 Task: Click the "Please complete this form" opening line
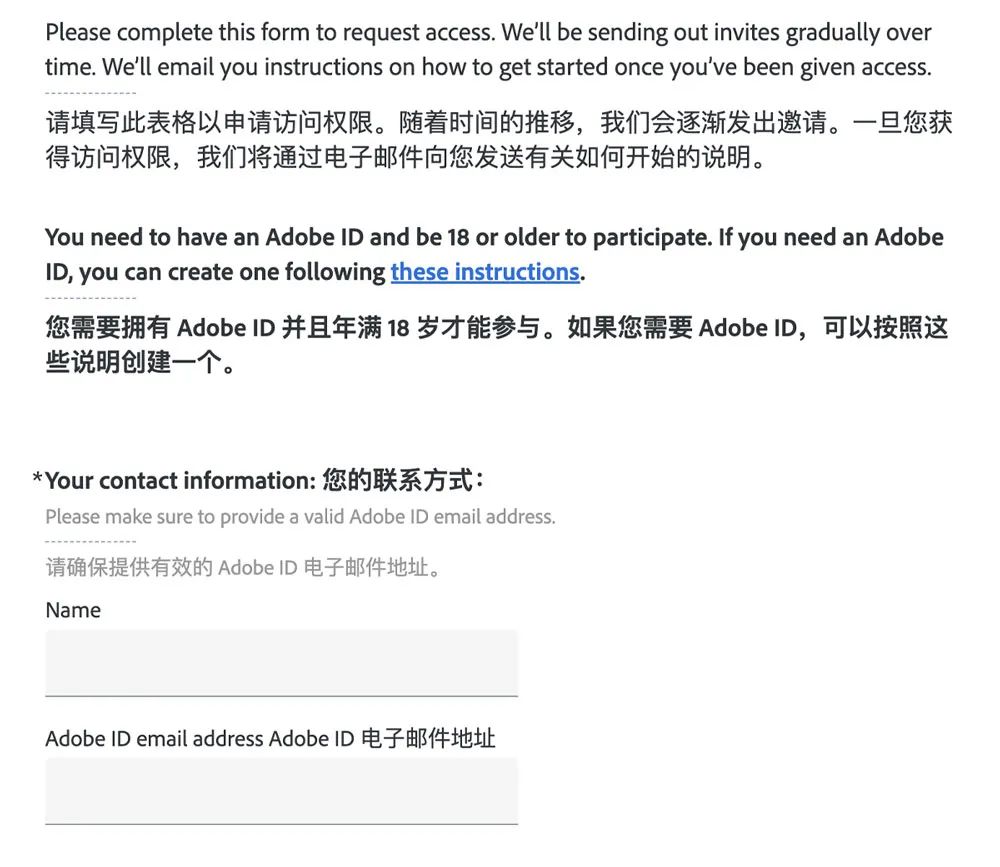coord(489,33)
